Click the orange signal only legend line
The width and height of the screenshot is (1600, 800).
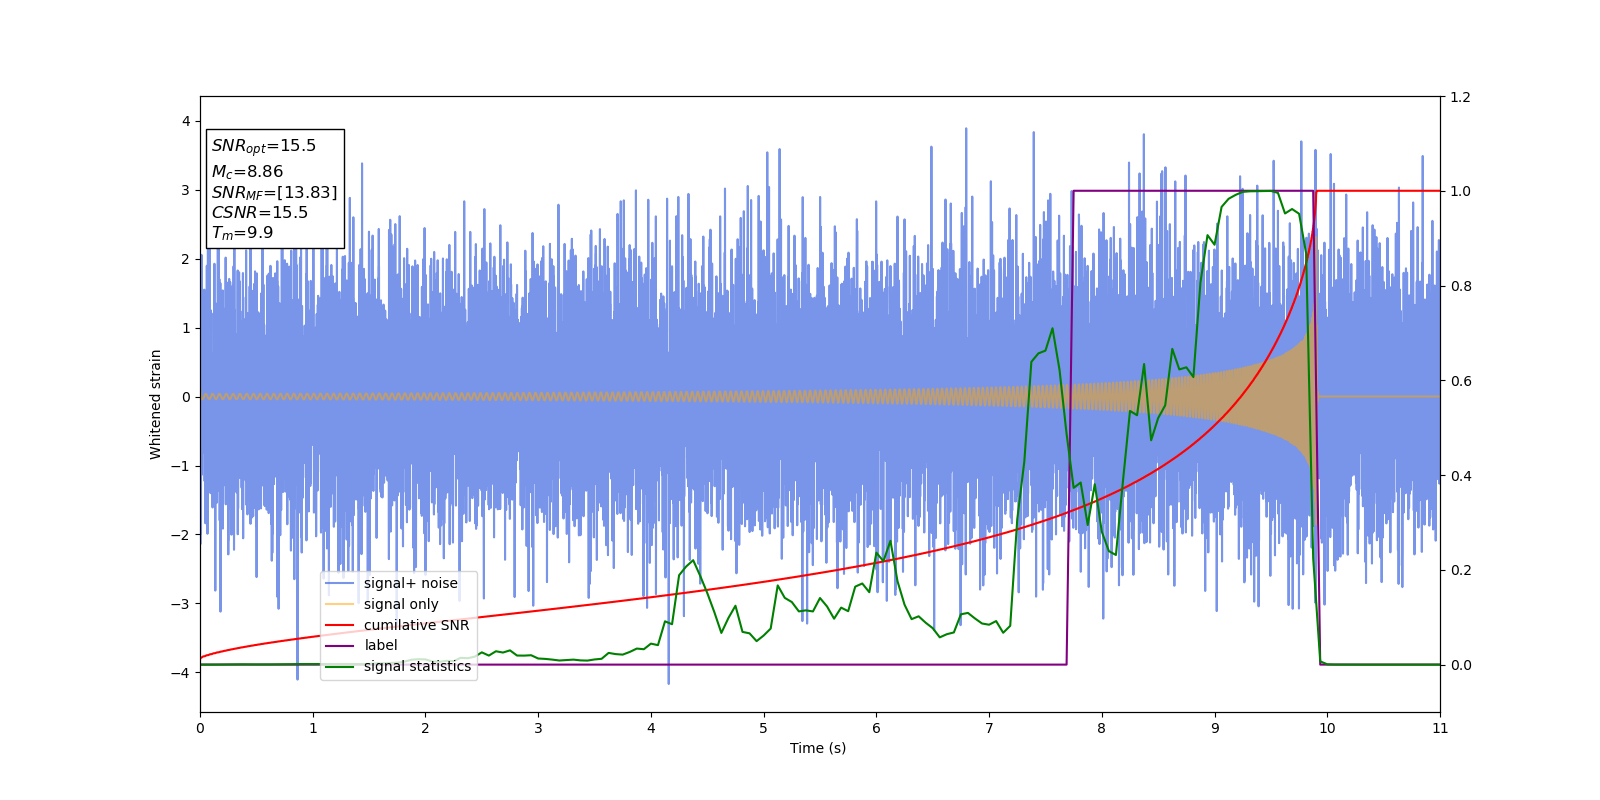click(340, 604)
